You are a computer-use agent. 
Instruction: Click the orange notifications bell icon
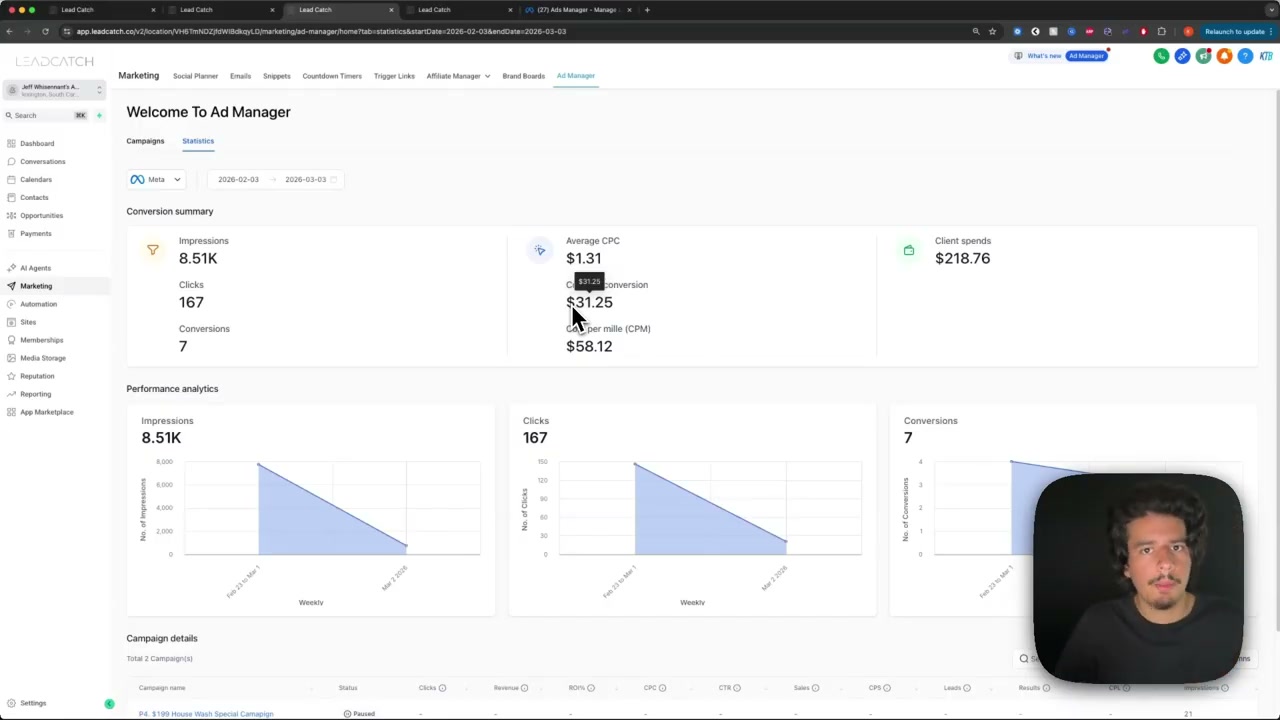1224,56
